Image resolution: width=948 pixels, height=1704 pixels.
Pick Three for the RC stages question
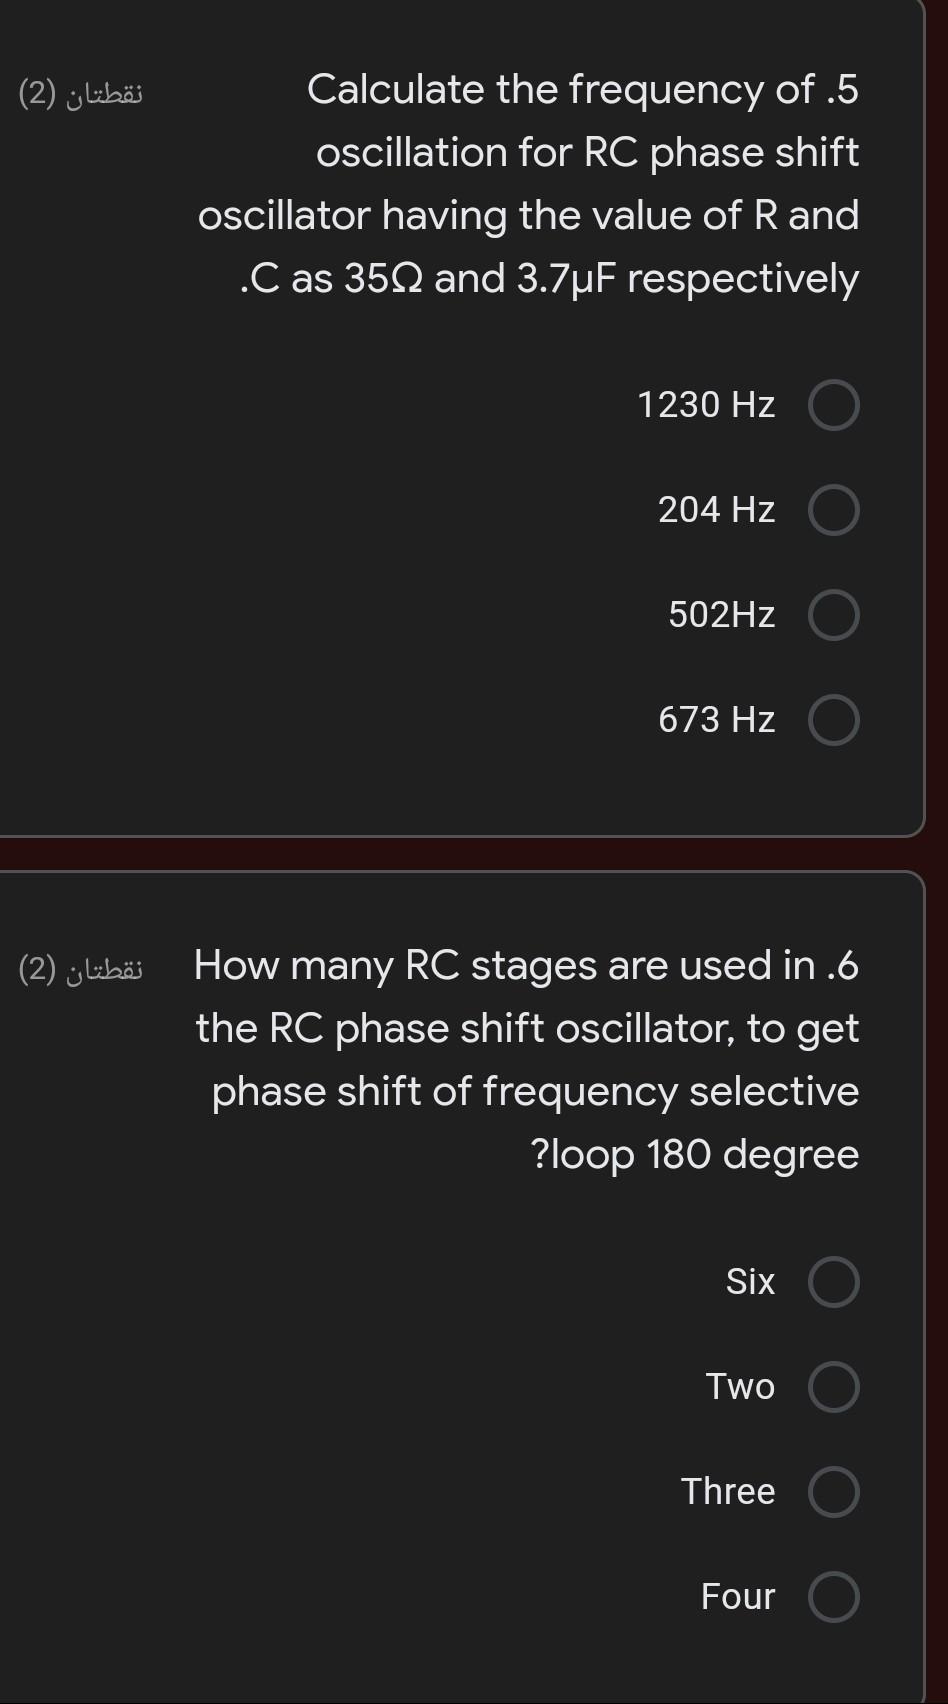833,1491
